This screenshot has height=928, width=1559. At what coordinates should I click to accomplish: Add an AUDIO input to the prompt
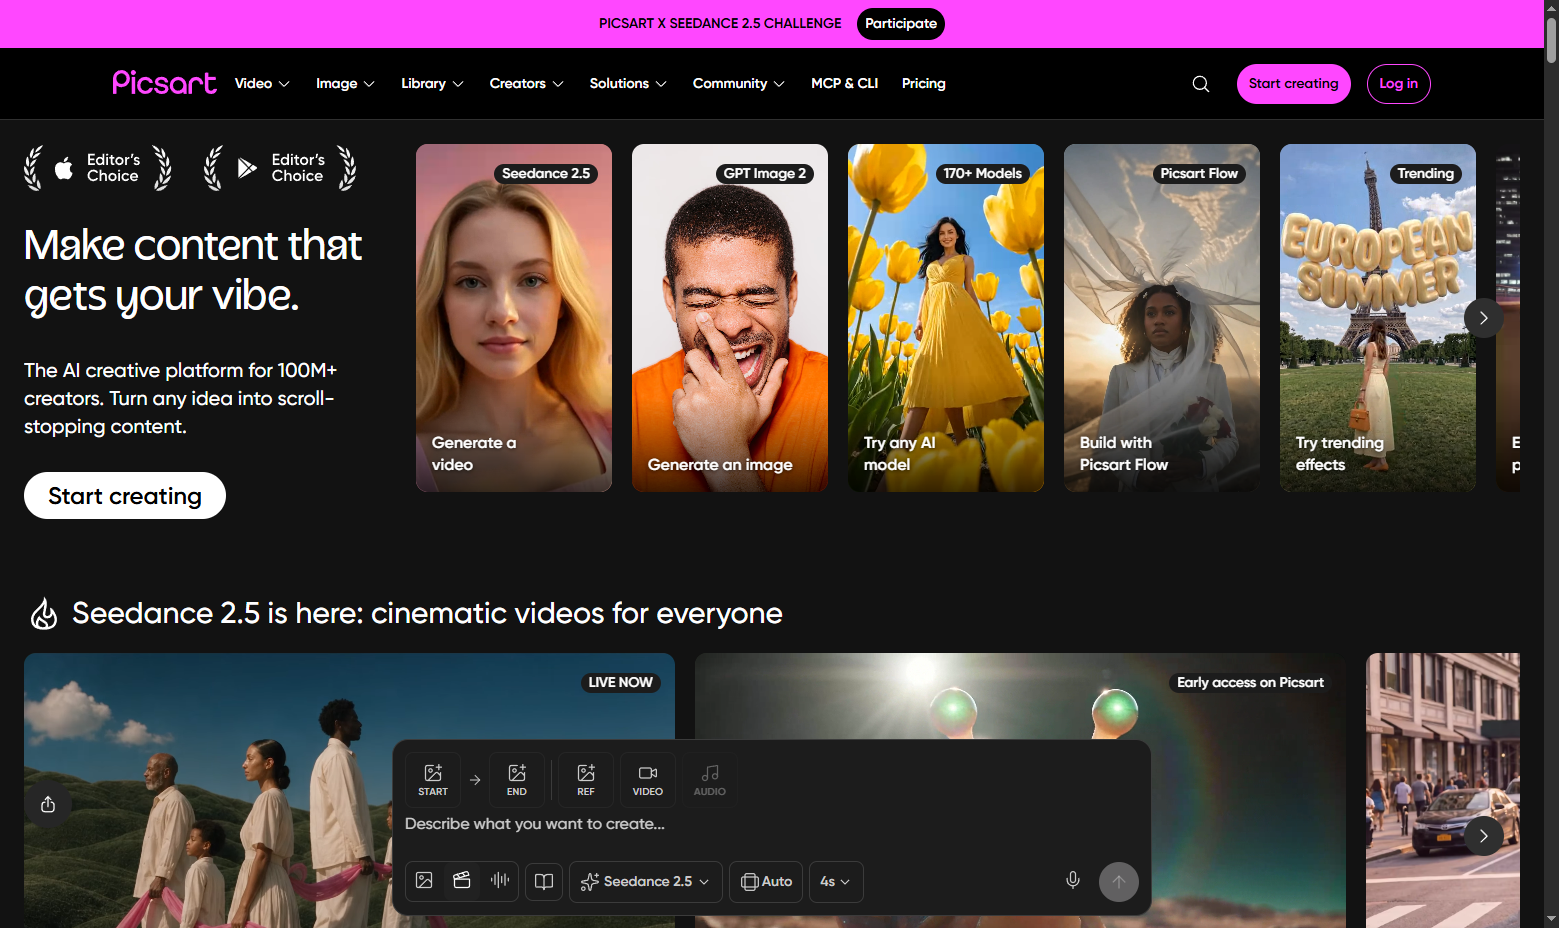tap(710, 779)
